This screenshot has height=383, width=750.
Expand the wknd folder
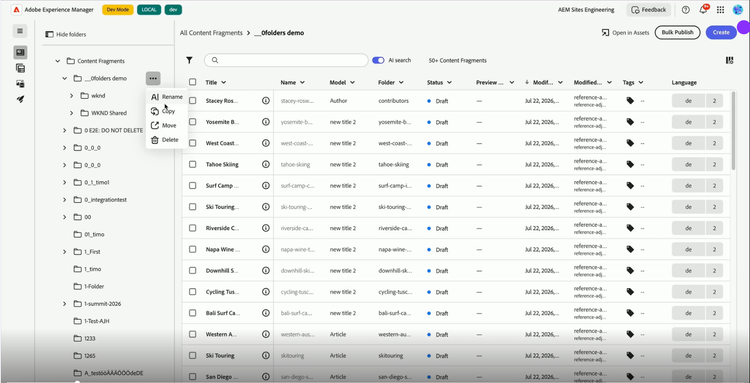click(71, 96)
